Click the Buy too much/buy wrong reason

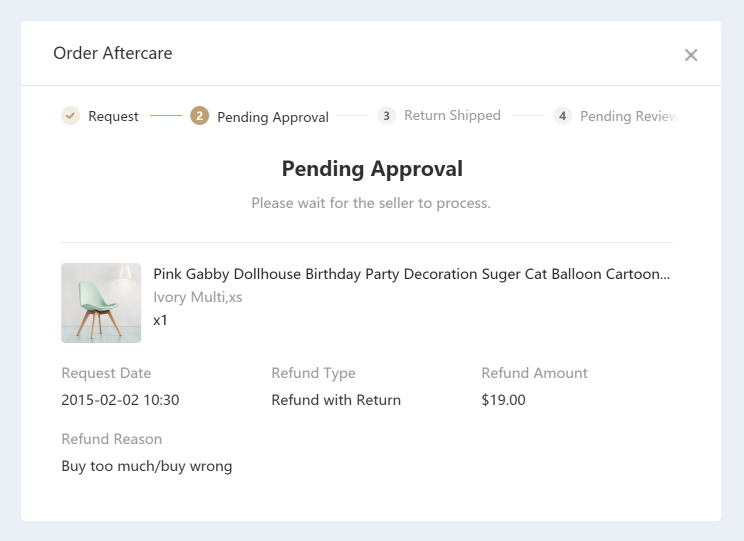tap(146, 466)
